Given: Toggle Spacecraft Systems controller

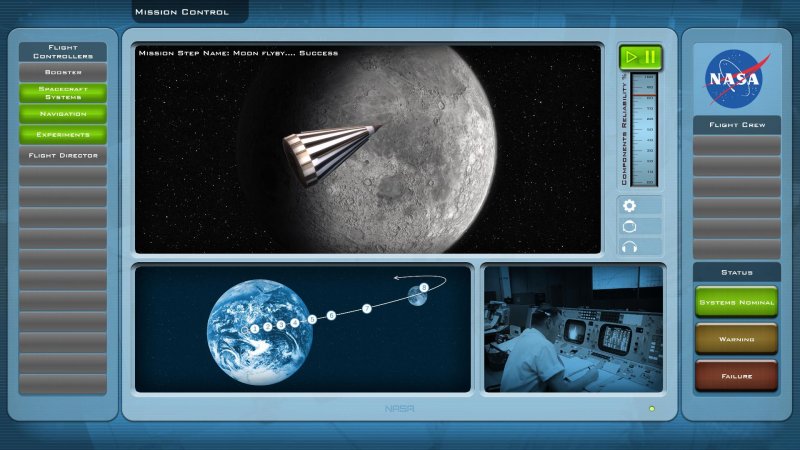Looking at the screenshot, I should click(63, 93).
